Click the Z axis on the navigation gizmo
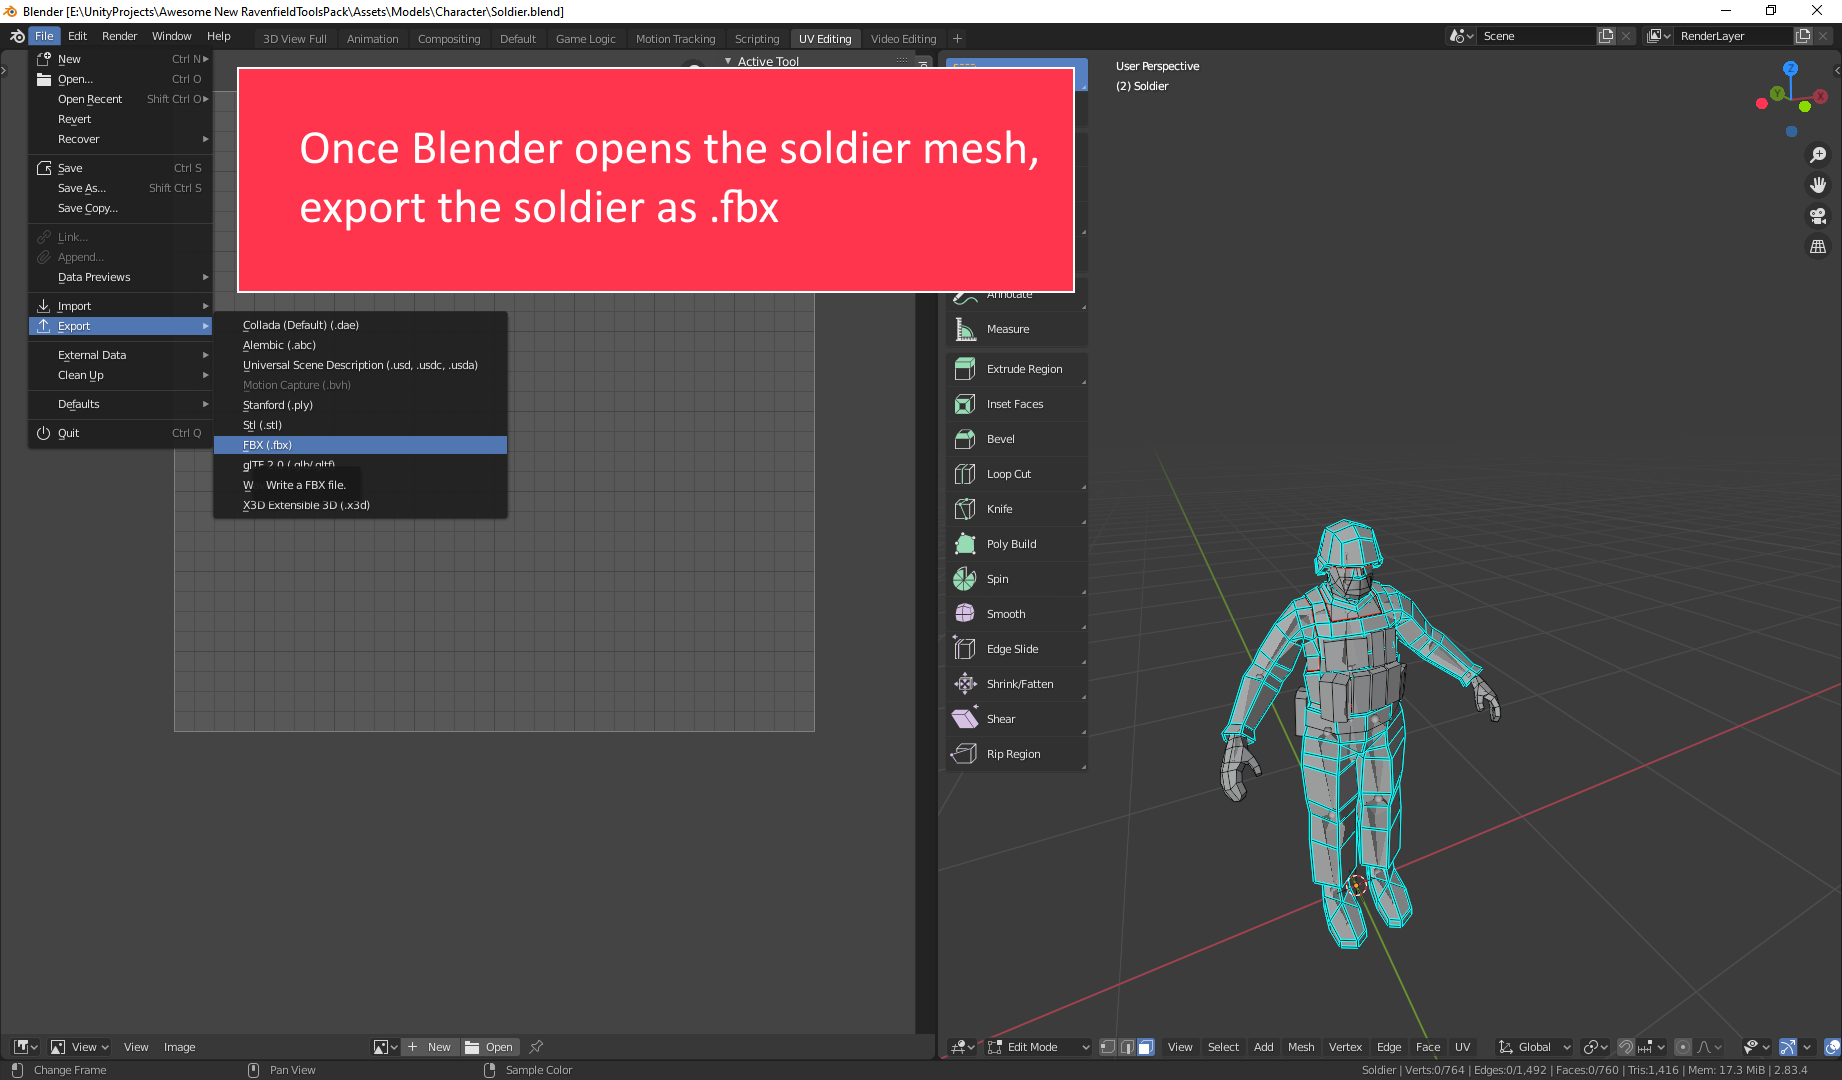This screenshot has height=1080, width=1842. click(1790, 68)
